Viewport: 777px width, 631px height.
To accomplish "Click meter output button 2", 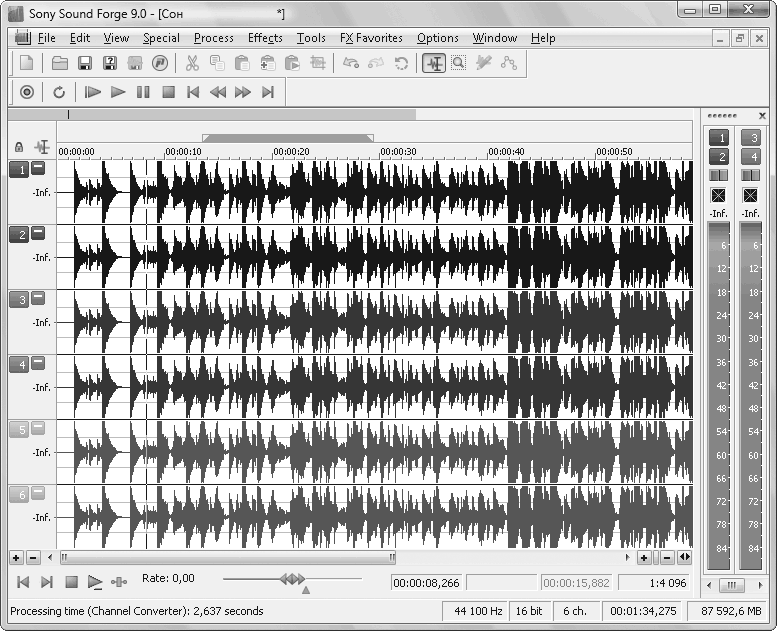I will point(718,156).
